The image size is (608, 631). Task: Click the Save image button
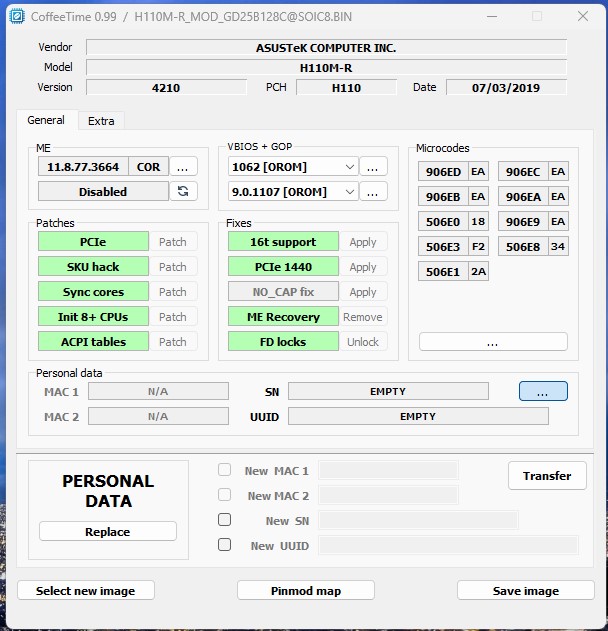(x=525, y=591)
